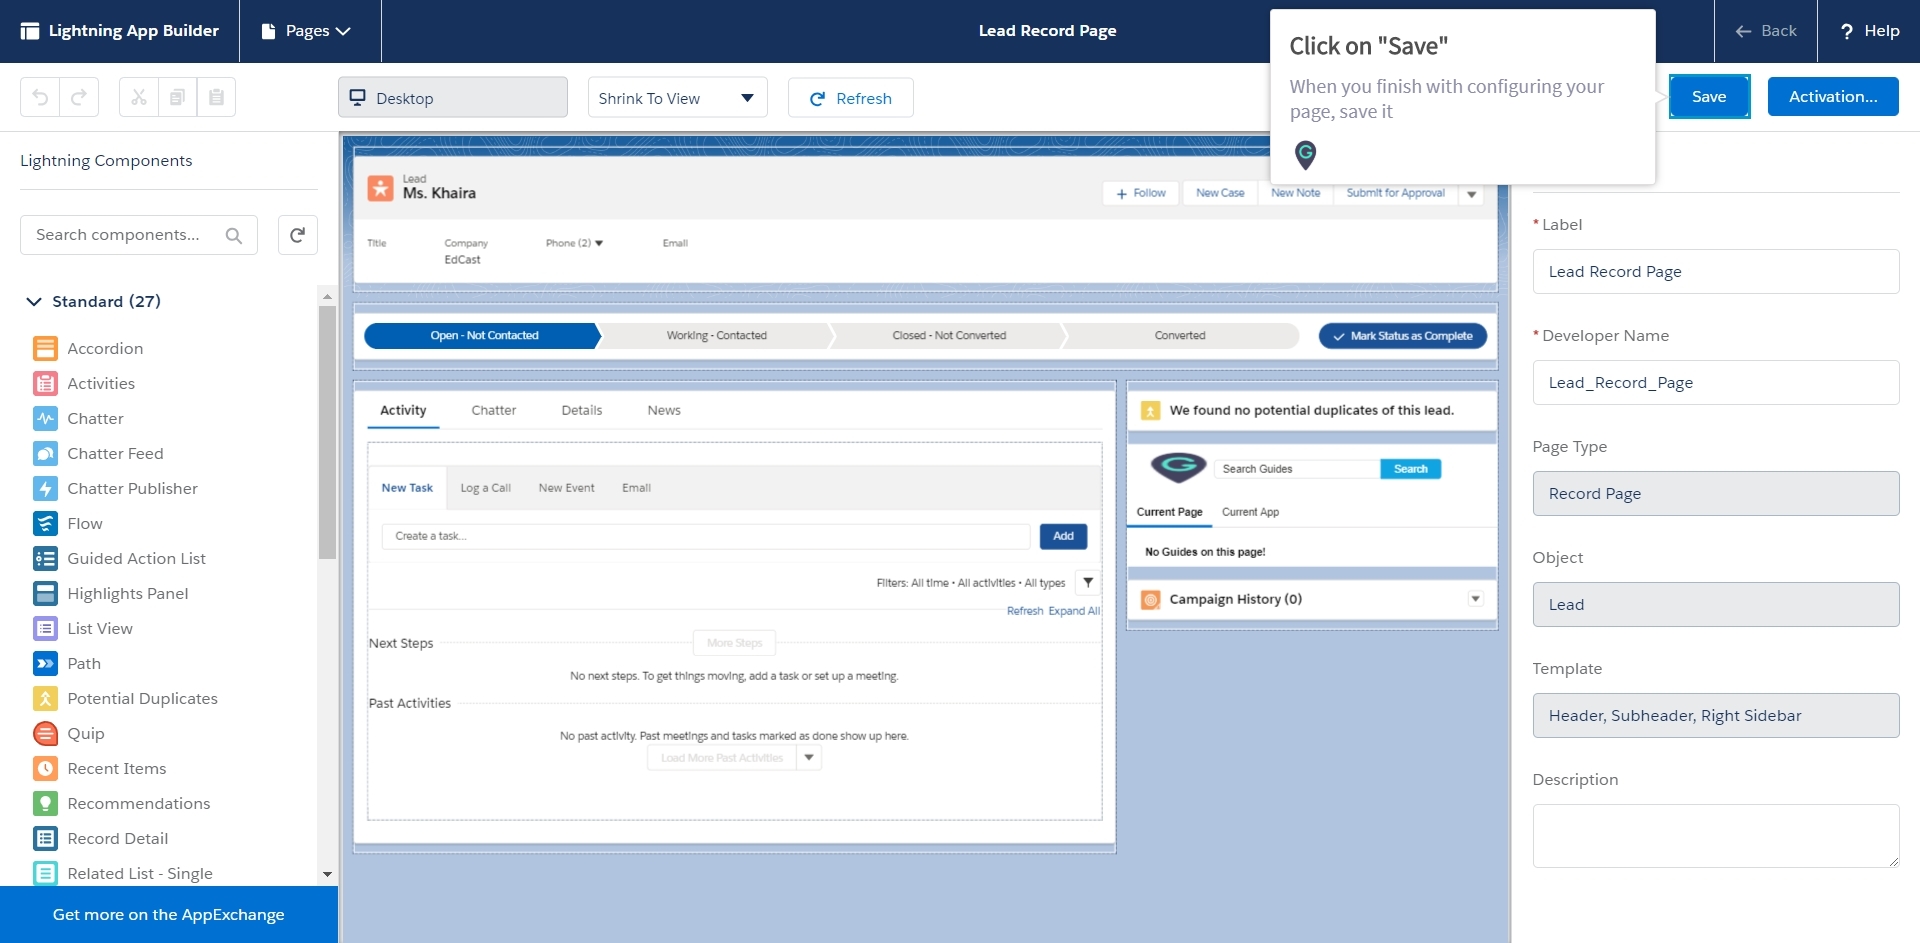Image resolution: width=1920 pixels, height=943 pixels.
Task: Select the Quip component icon
Action: [x=45, y=733]
